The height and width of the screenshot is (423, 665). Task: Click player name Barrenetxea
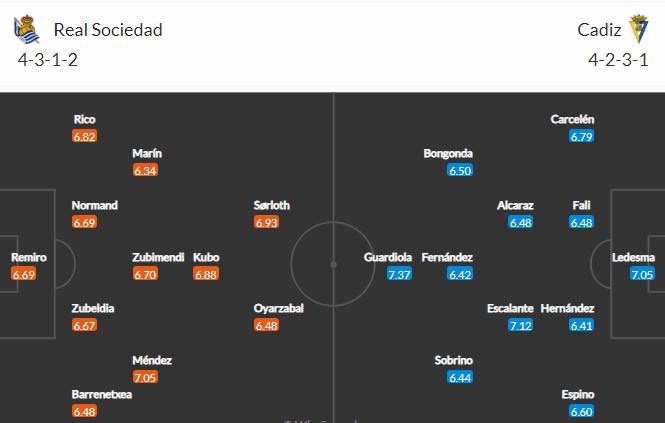click(x=102, y=394)
